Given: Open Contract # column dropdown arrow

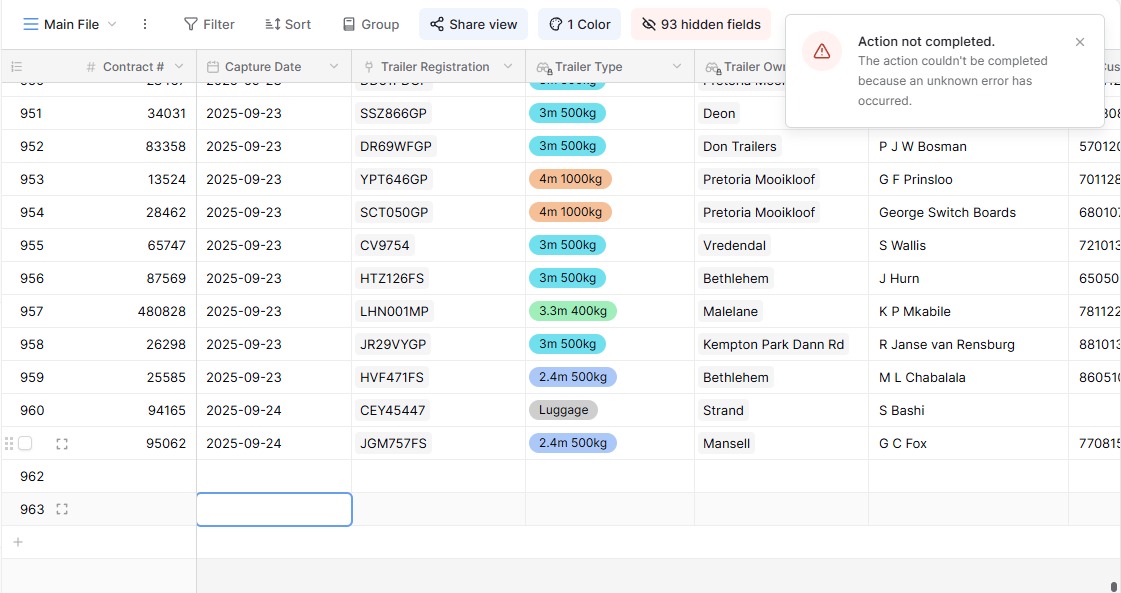Looking at the screenshot, I should pos(179,67).
